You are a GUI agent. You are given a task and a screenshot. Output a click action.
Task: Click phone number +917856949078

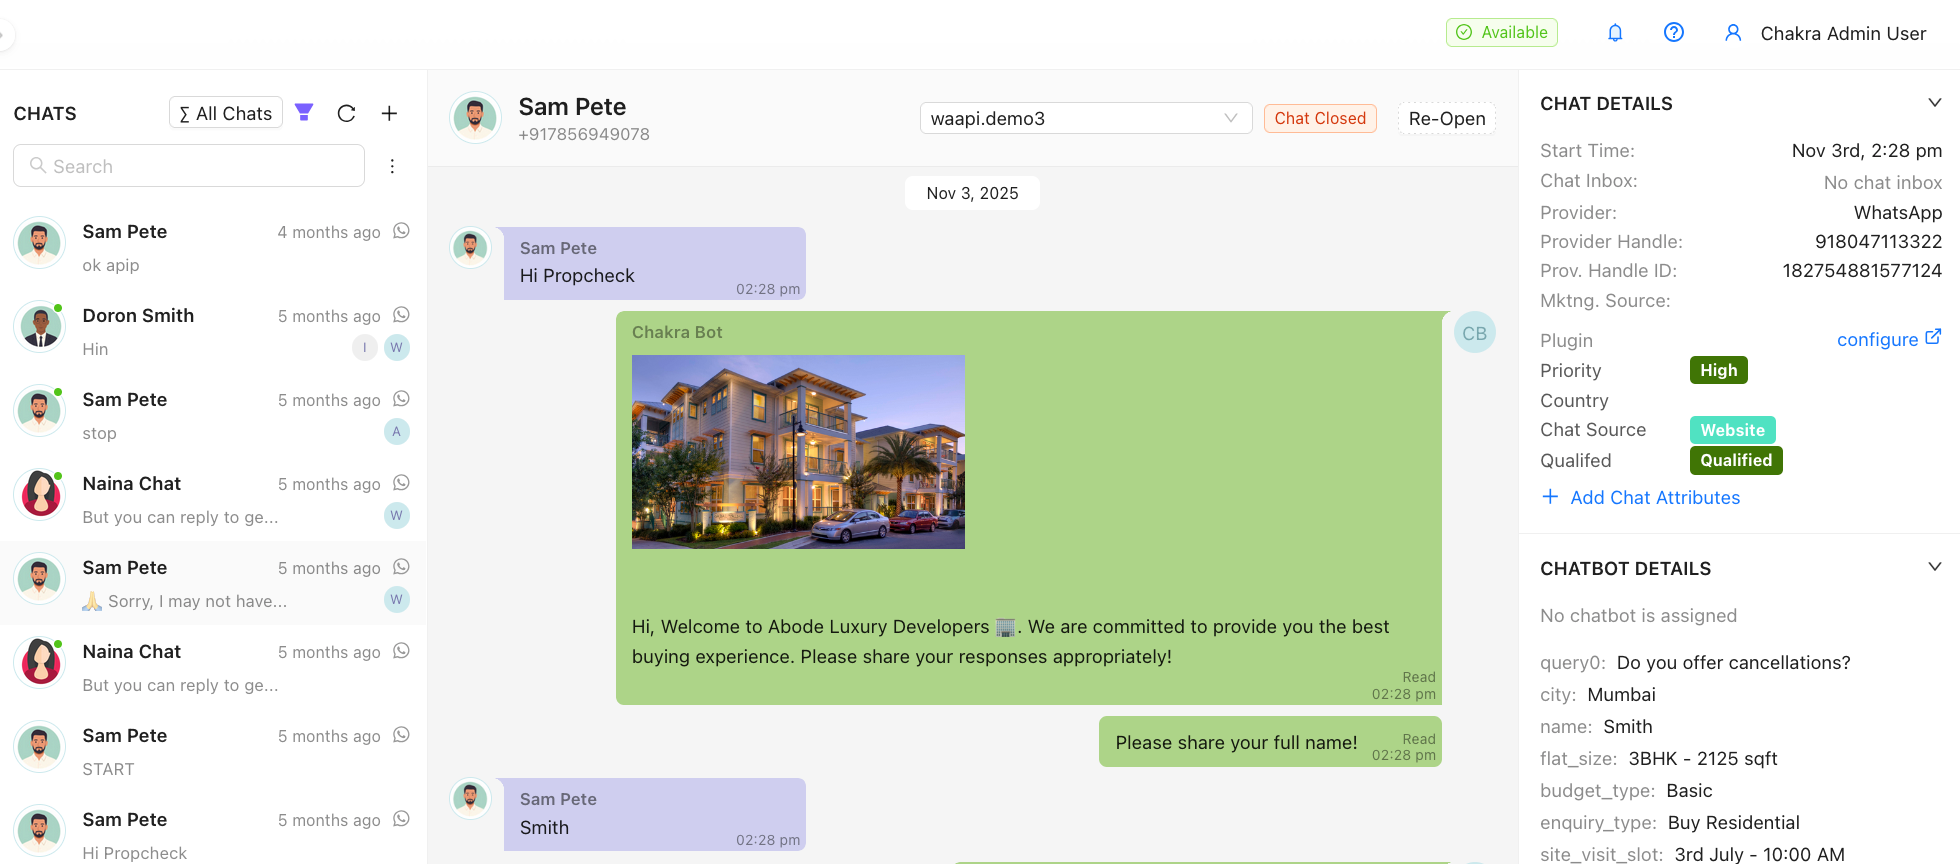pyautogui.click(x=584, y=134)
